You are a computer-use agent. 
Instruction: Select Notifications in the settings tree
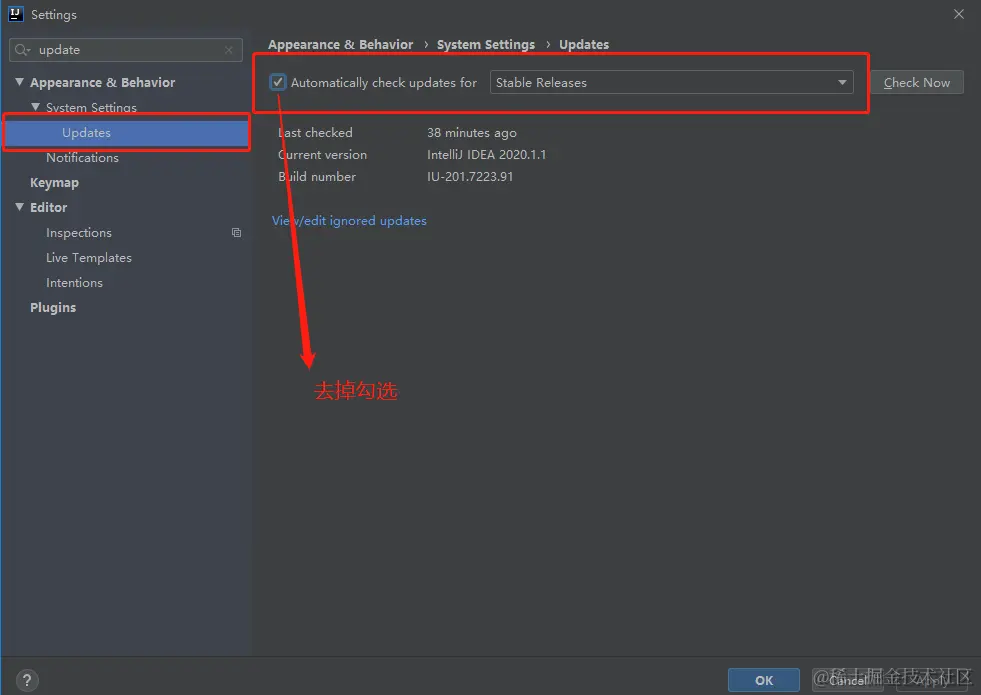[82, 158]
